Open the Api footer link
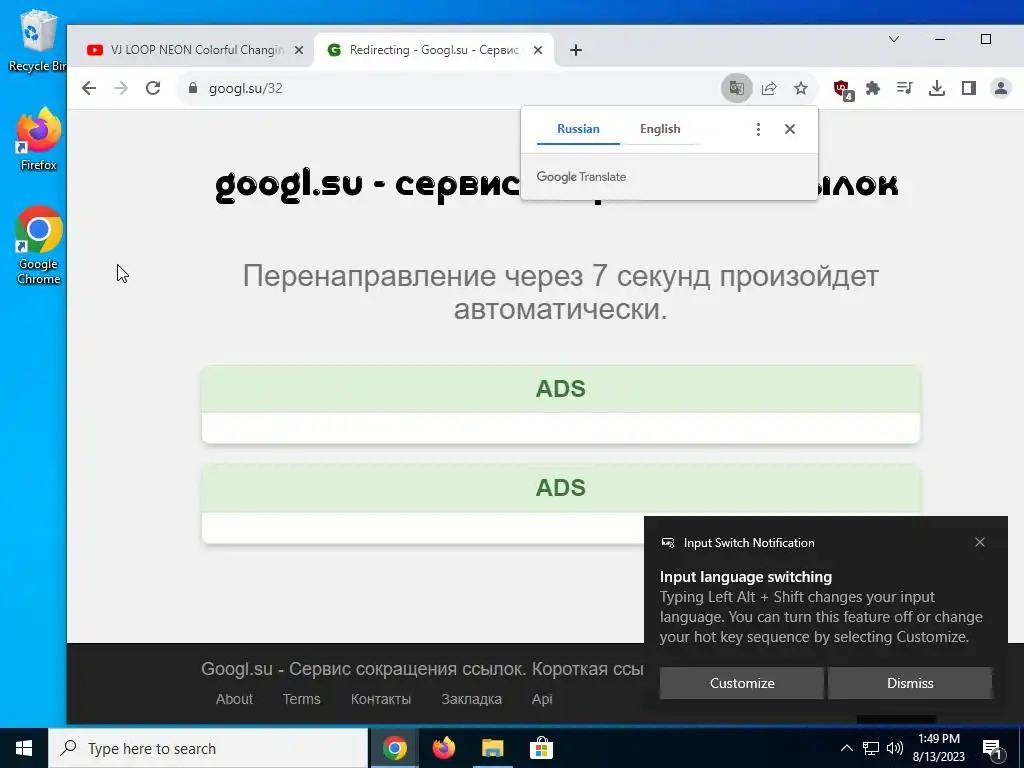This screenshot has width=1024, height=768. [x=542, y=699]
